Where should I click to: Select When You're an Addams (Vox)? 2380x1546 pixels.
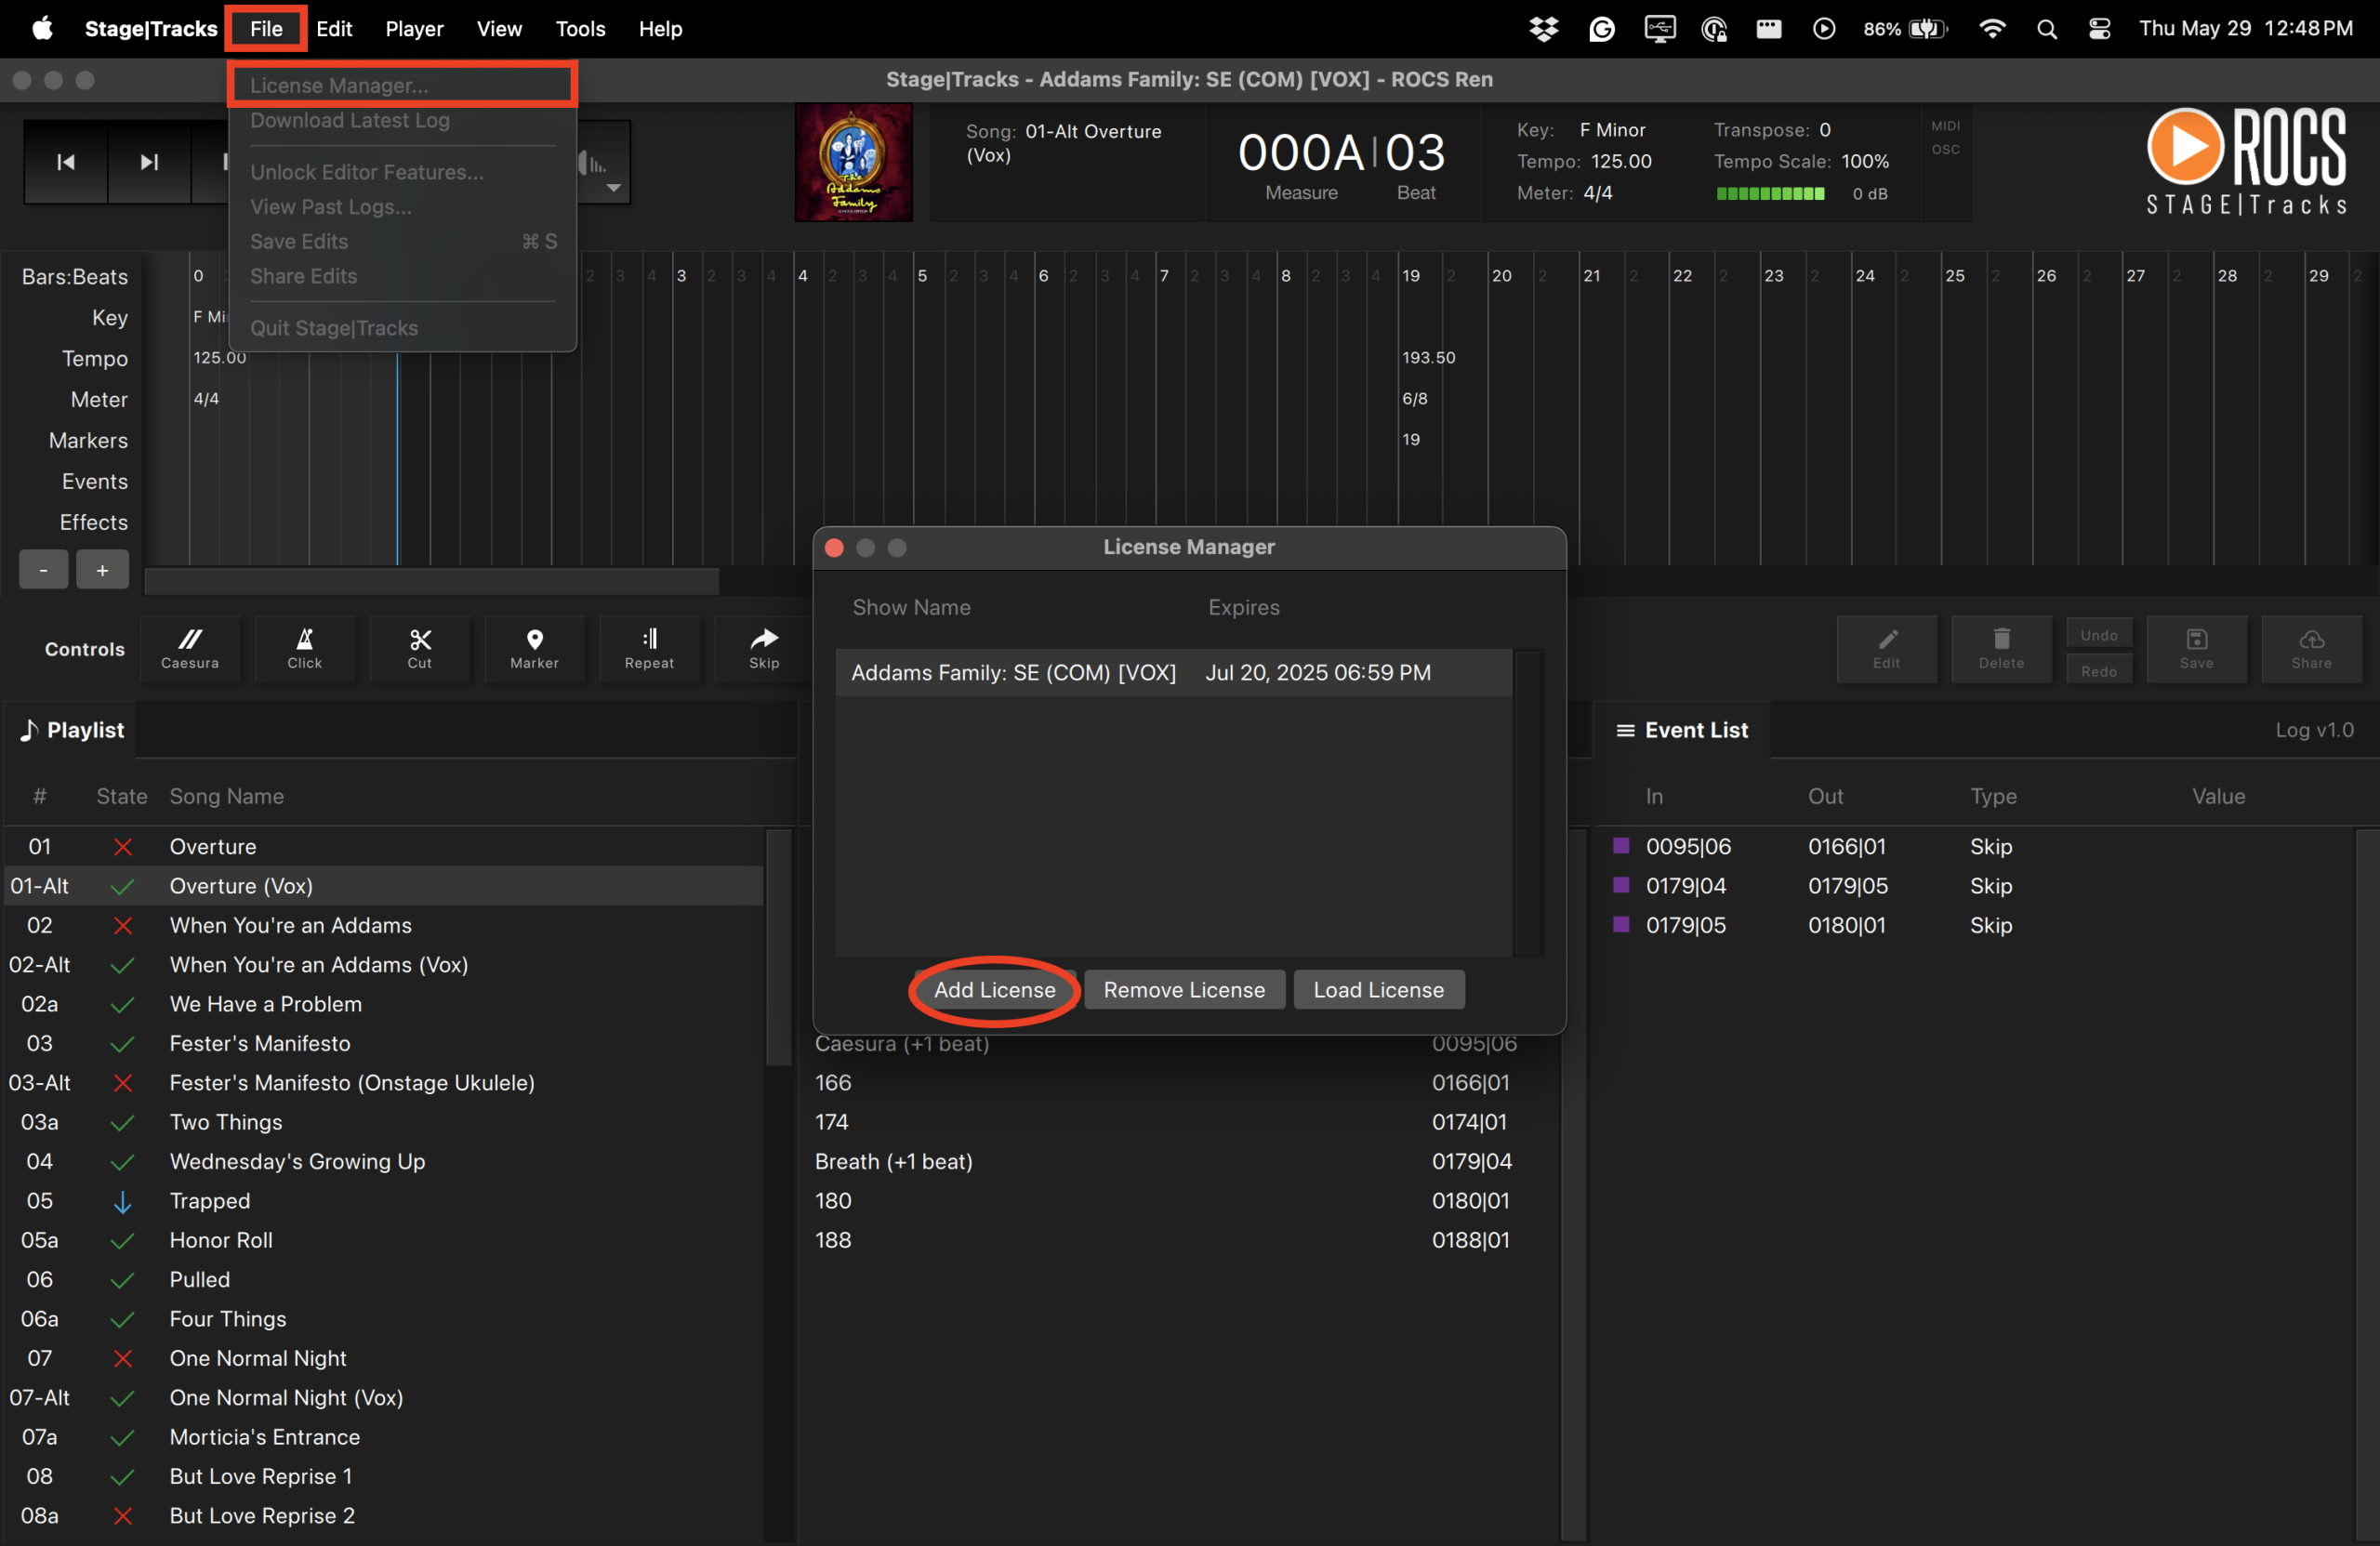[384, 965]
